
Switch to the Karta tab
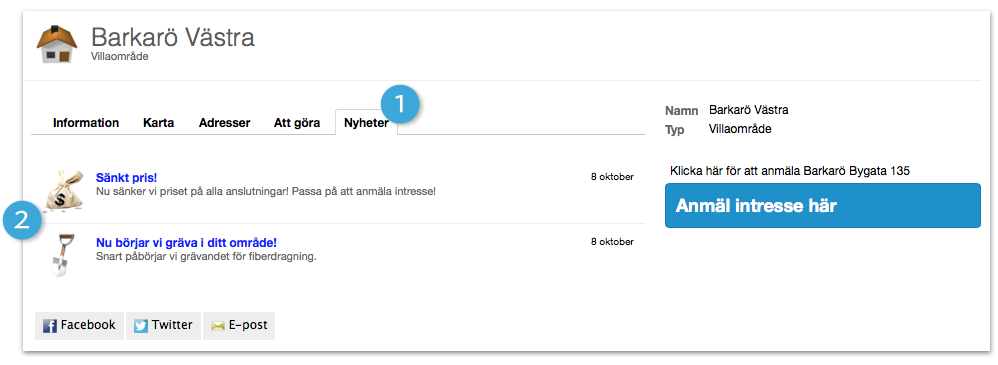[x=158, y=123]
